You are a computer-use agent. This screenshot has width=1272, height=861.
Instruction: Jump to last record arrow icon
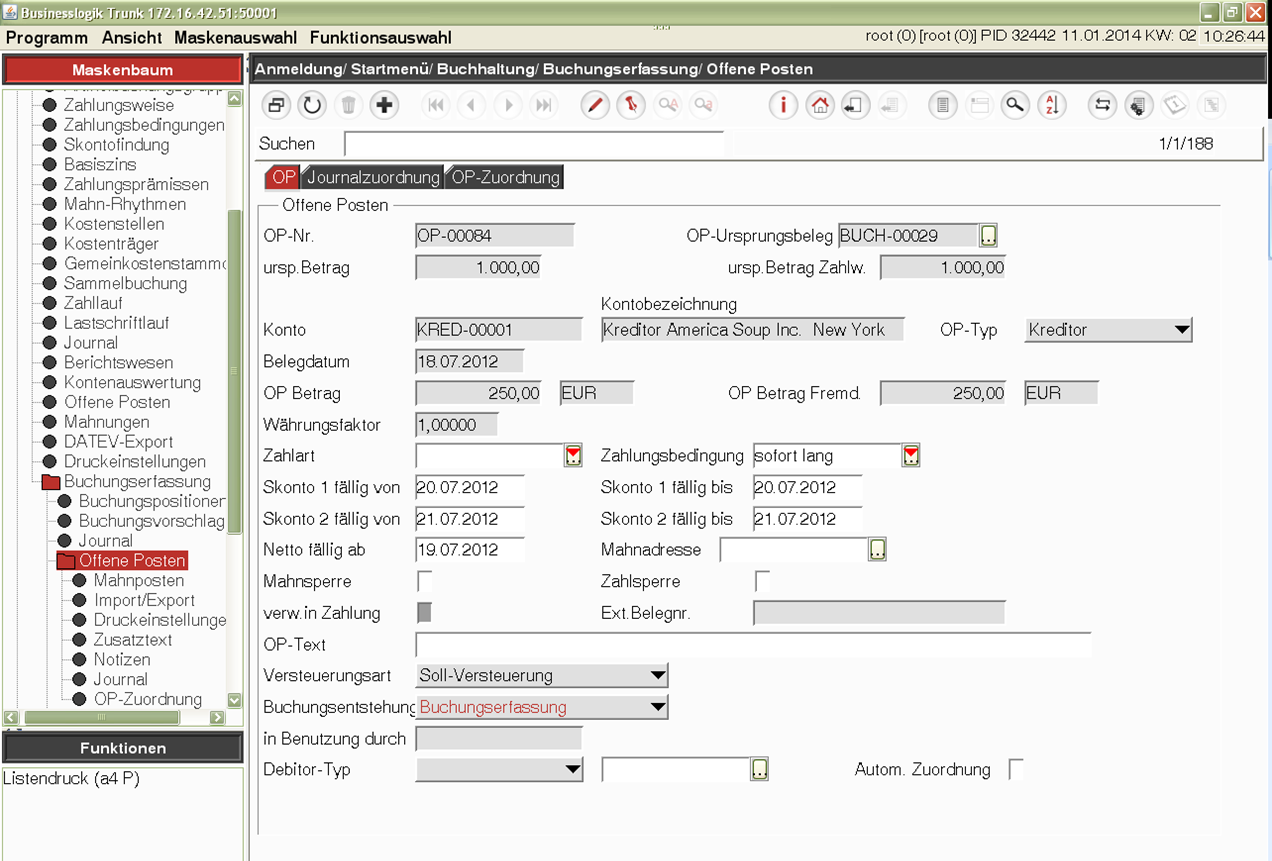click(543, 105)
